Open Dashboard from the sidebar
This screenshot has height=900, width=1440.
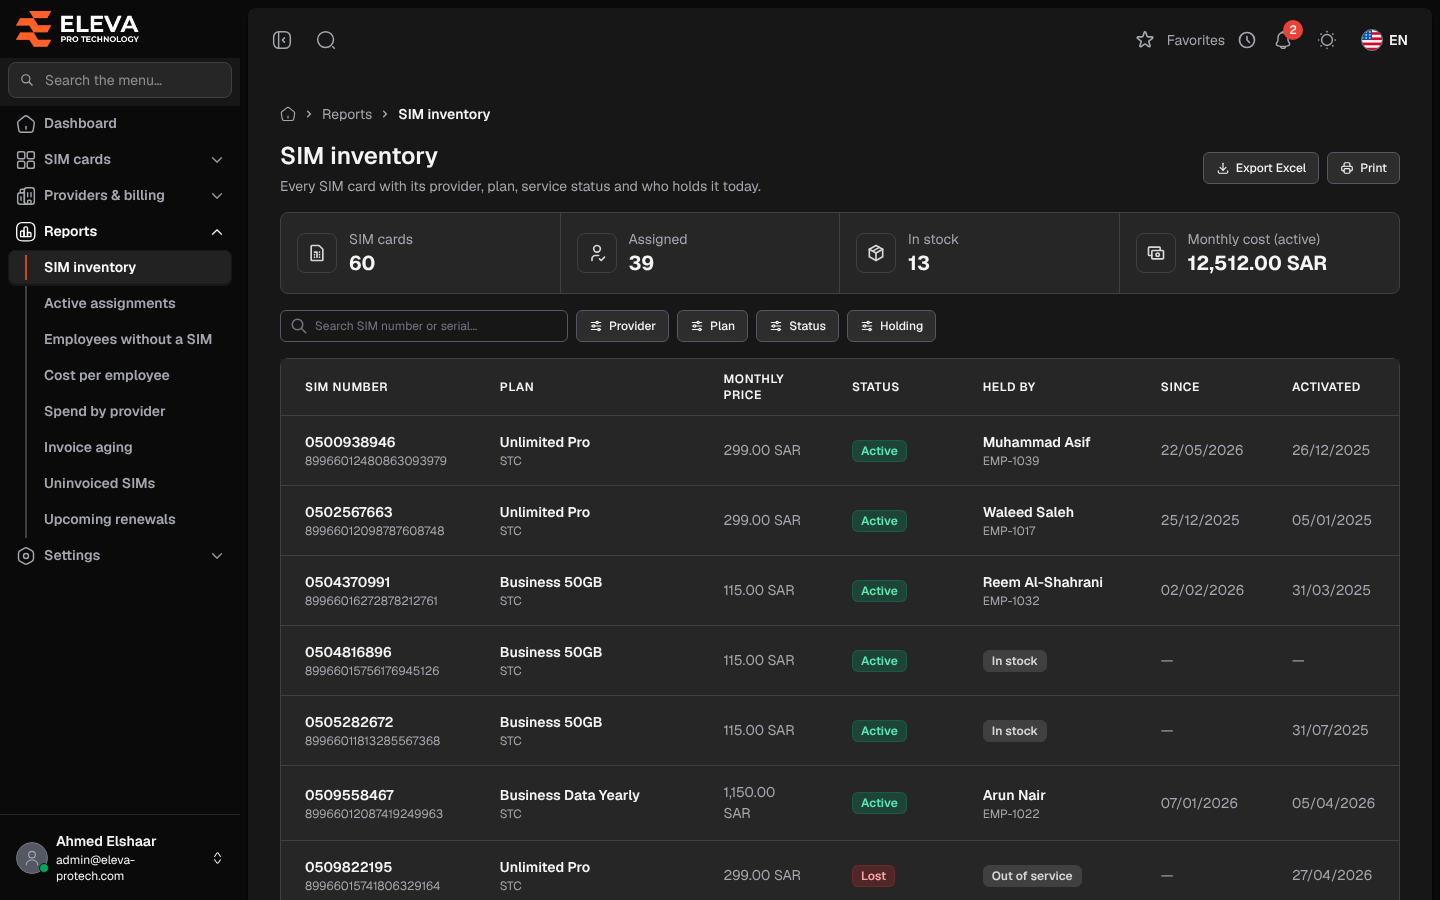(x=120, y=123)
